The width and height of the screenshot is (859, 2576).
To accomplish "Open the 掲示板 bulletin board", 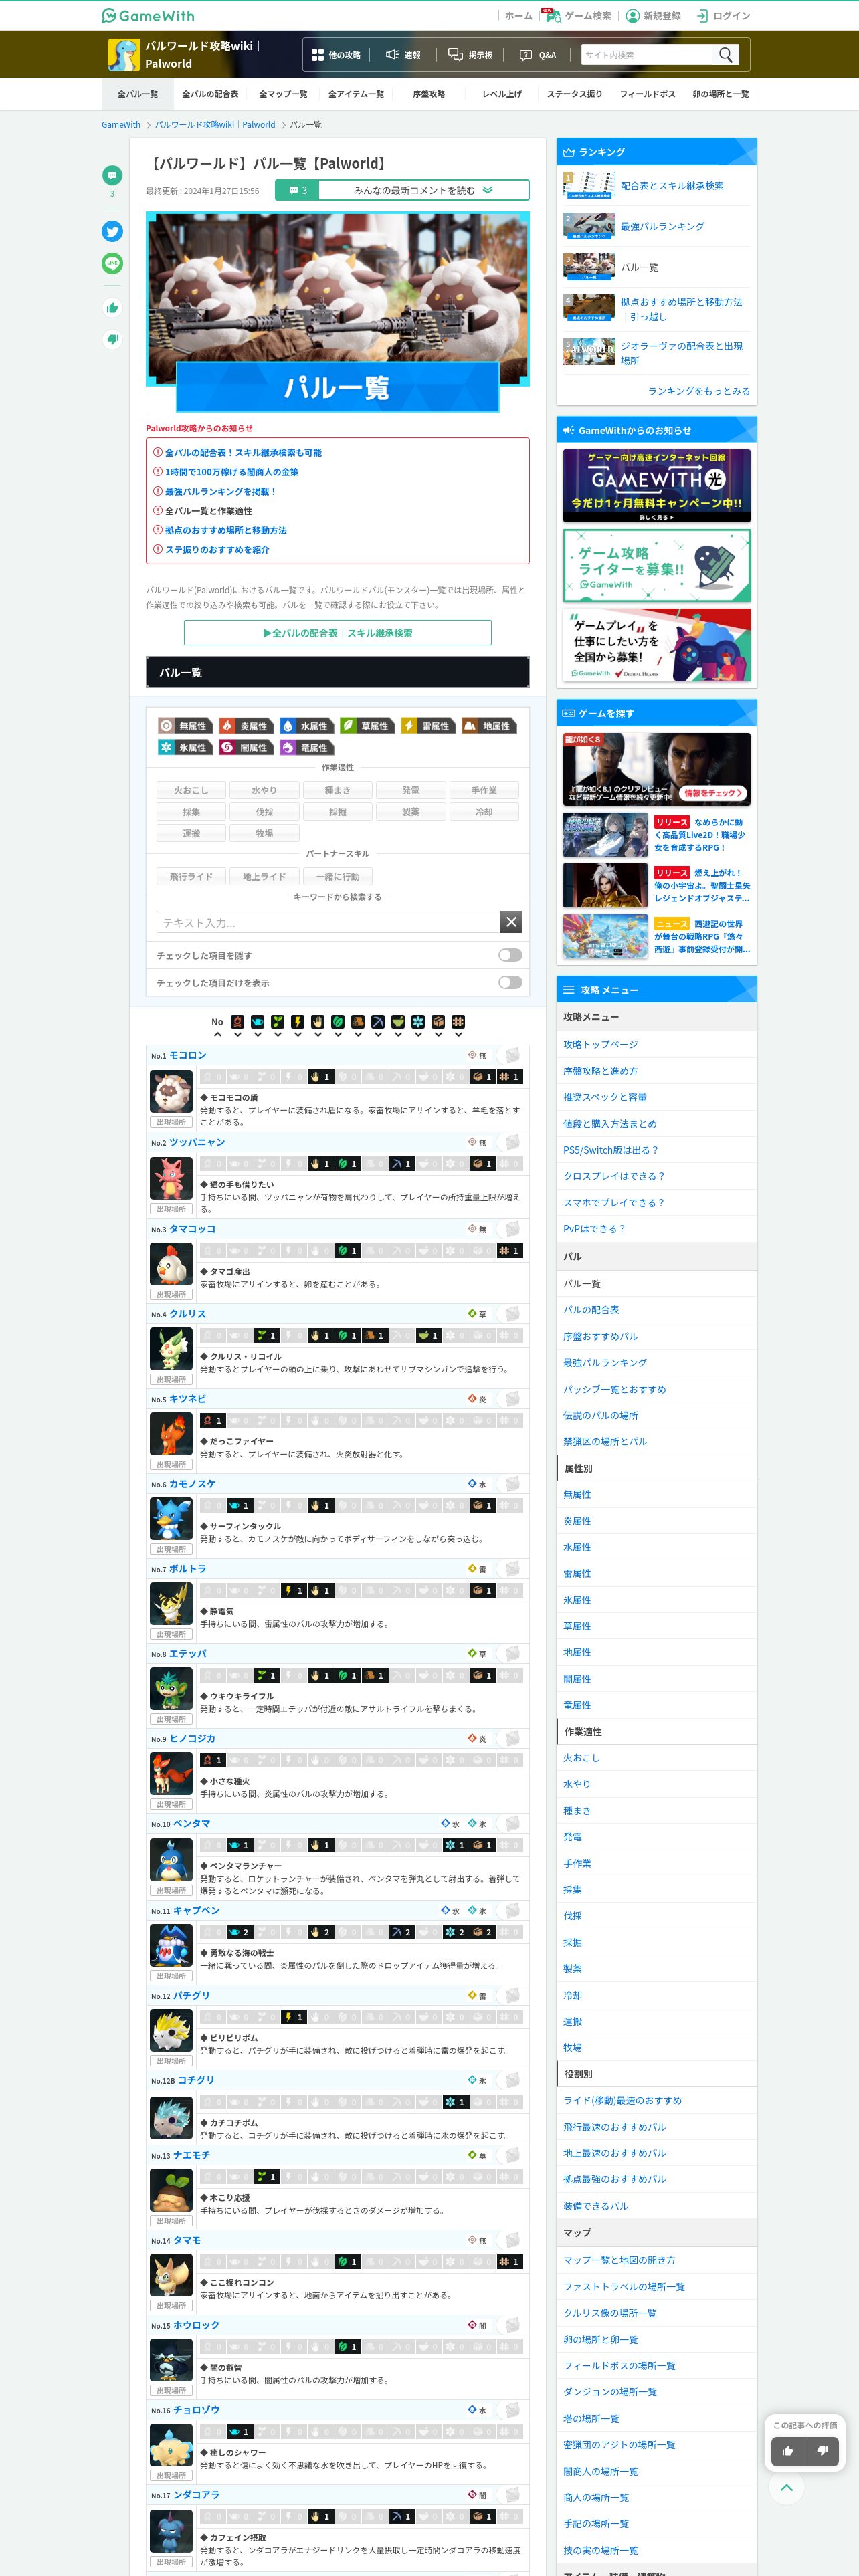I will (x=470, y=55).
